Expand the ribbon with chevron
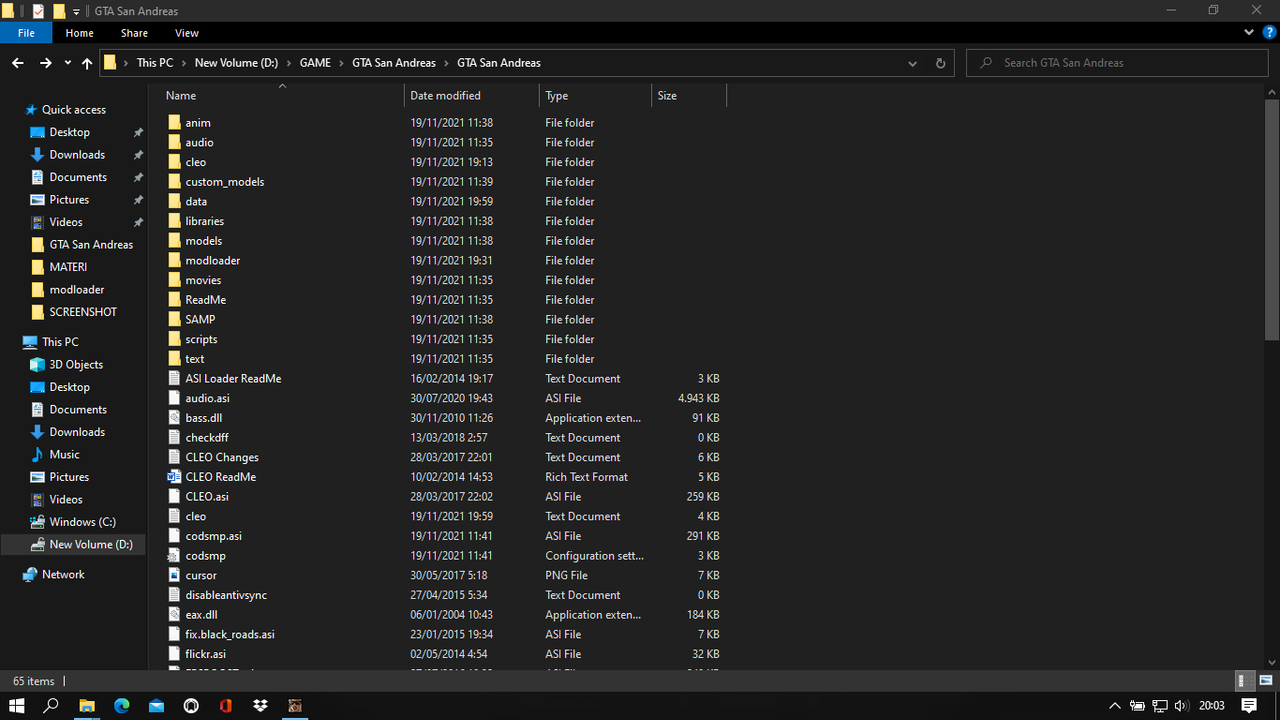The width and height of the screenshot is (1280, 720). [1249, 33]
